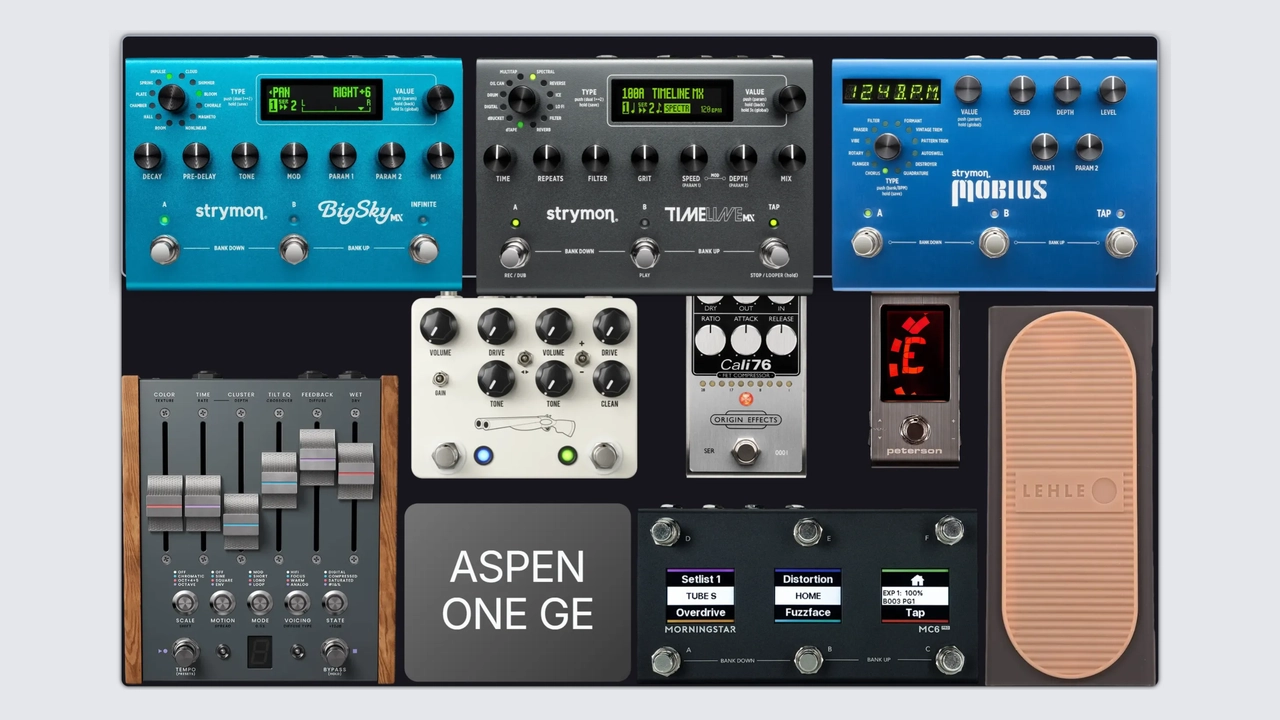The image size is (1280, 720).
Task: Click the Mobius BPM display
Action: tap(891, 91)
